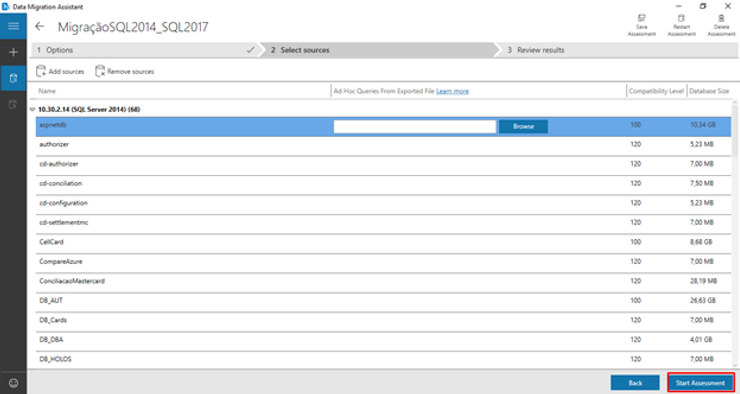The width and height of the screenshot is (740, 394).
Task: Open the migrations icon in sidebar
Action: click(x=13, y=104)
